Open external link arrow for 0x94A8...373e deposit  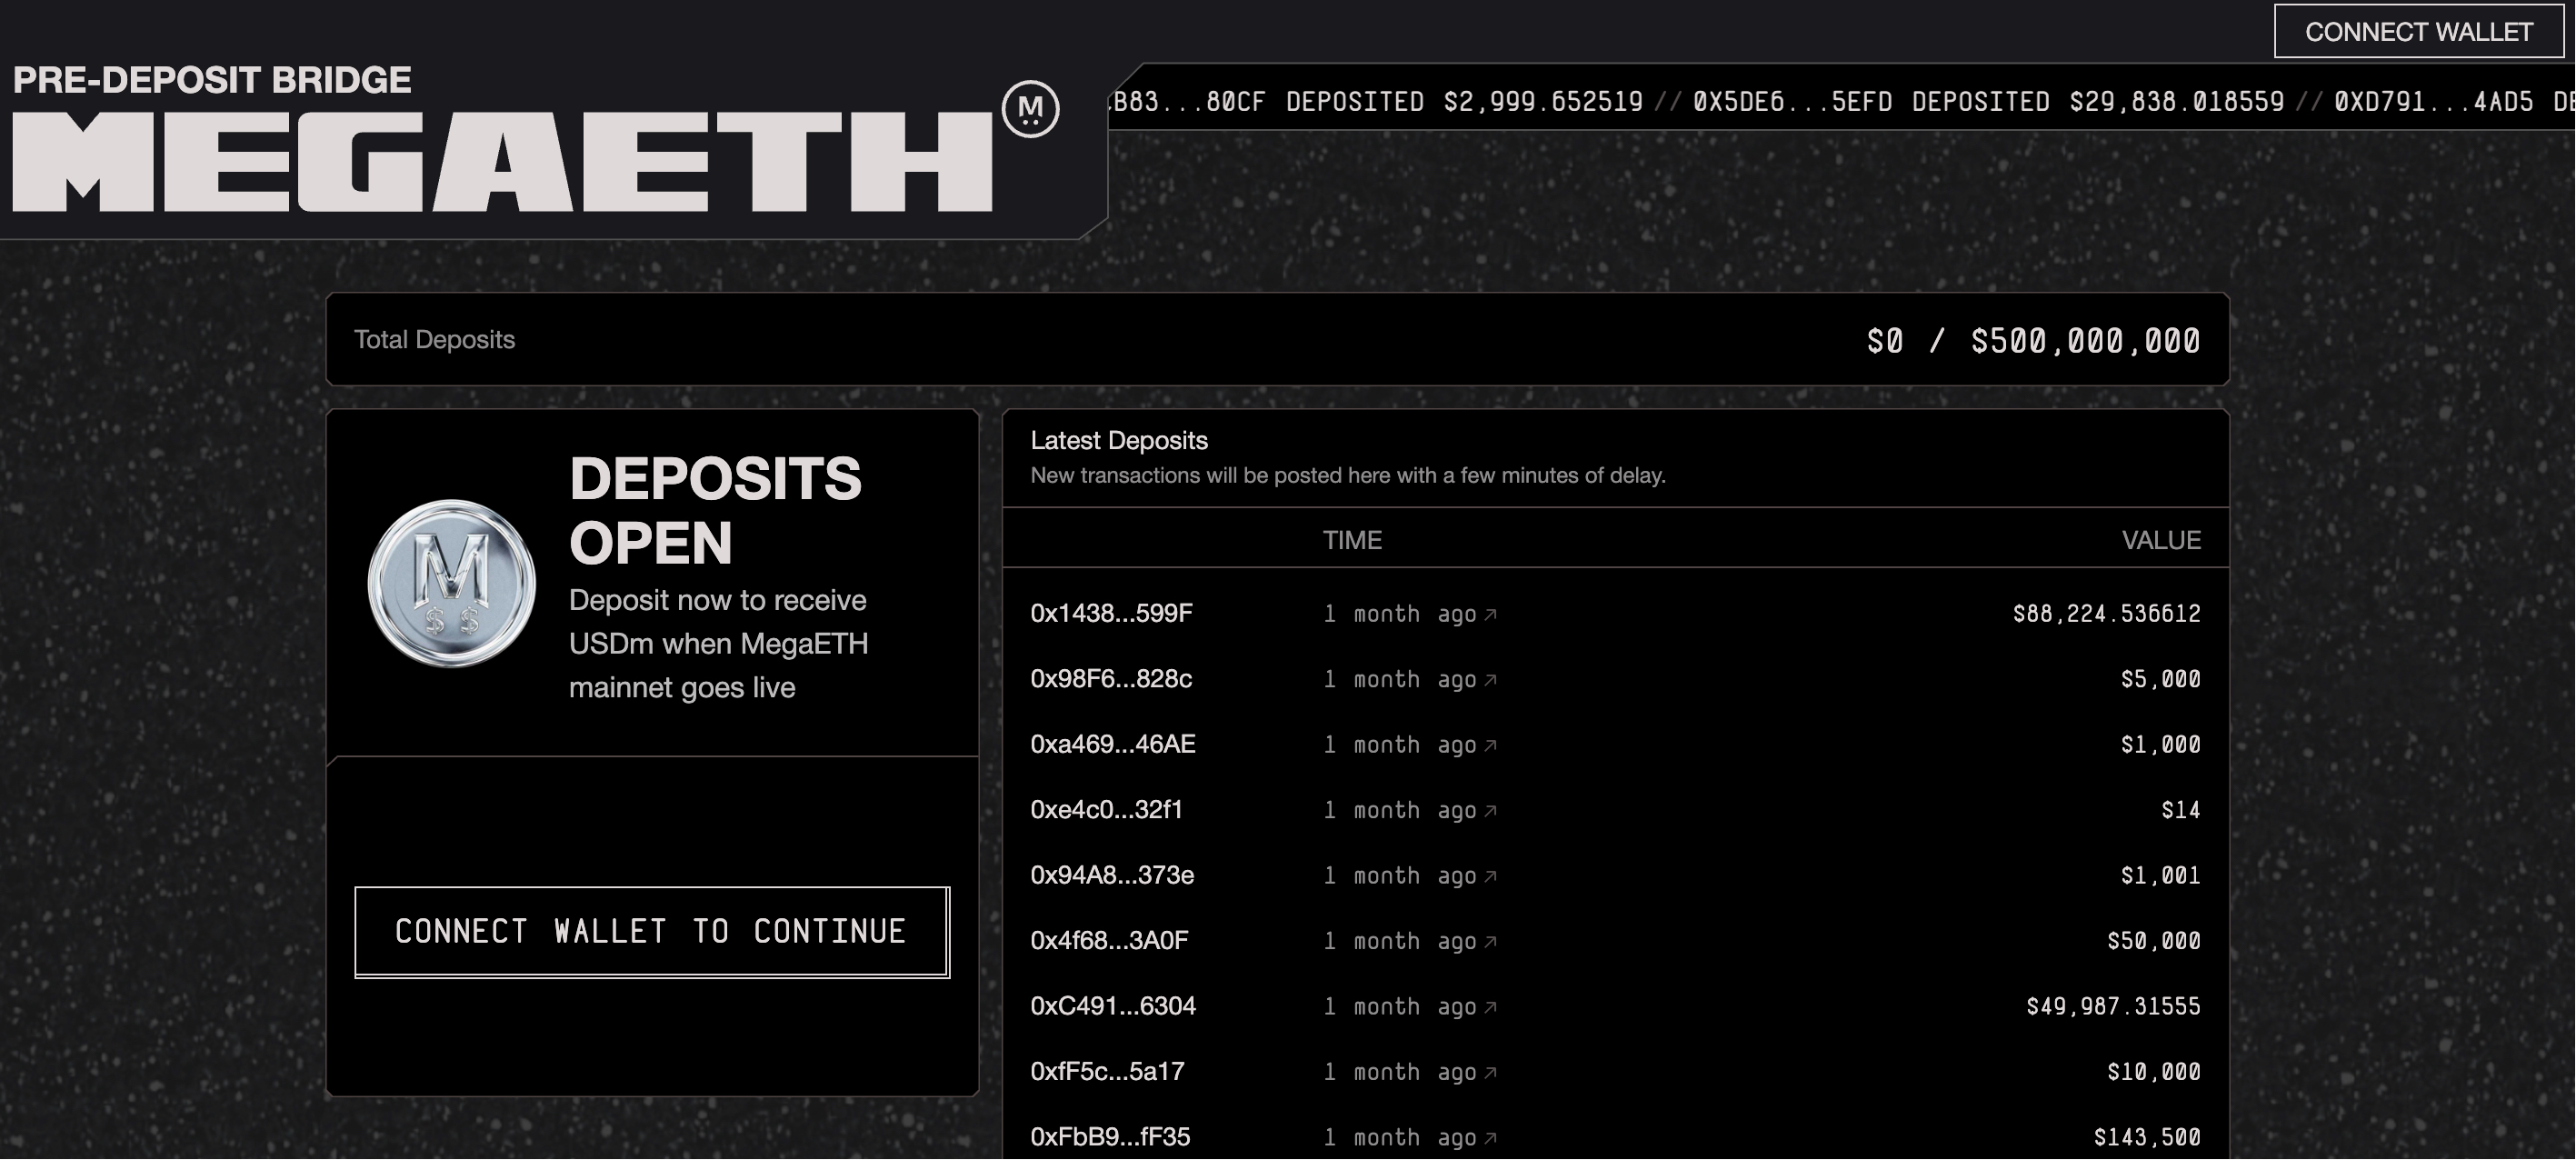coord(1490,876)
